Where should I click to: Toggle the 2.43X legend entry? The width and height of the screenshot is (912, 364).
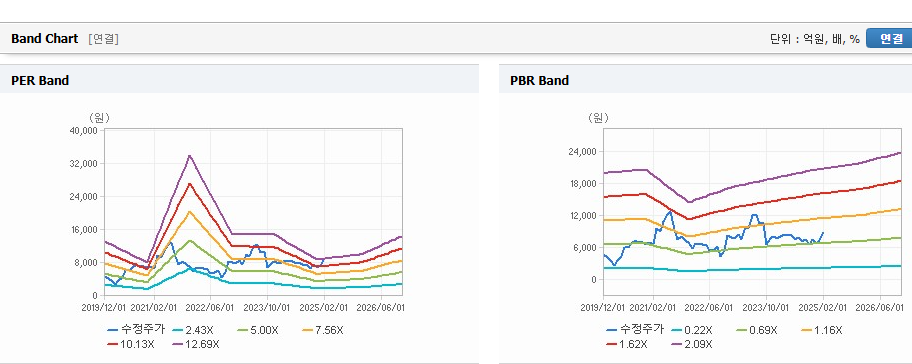193,330
